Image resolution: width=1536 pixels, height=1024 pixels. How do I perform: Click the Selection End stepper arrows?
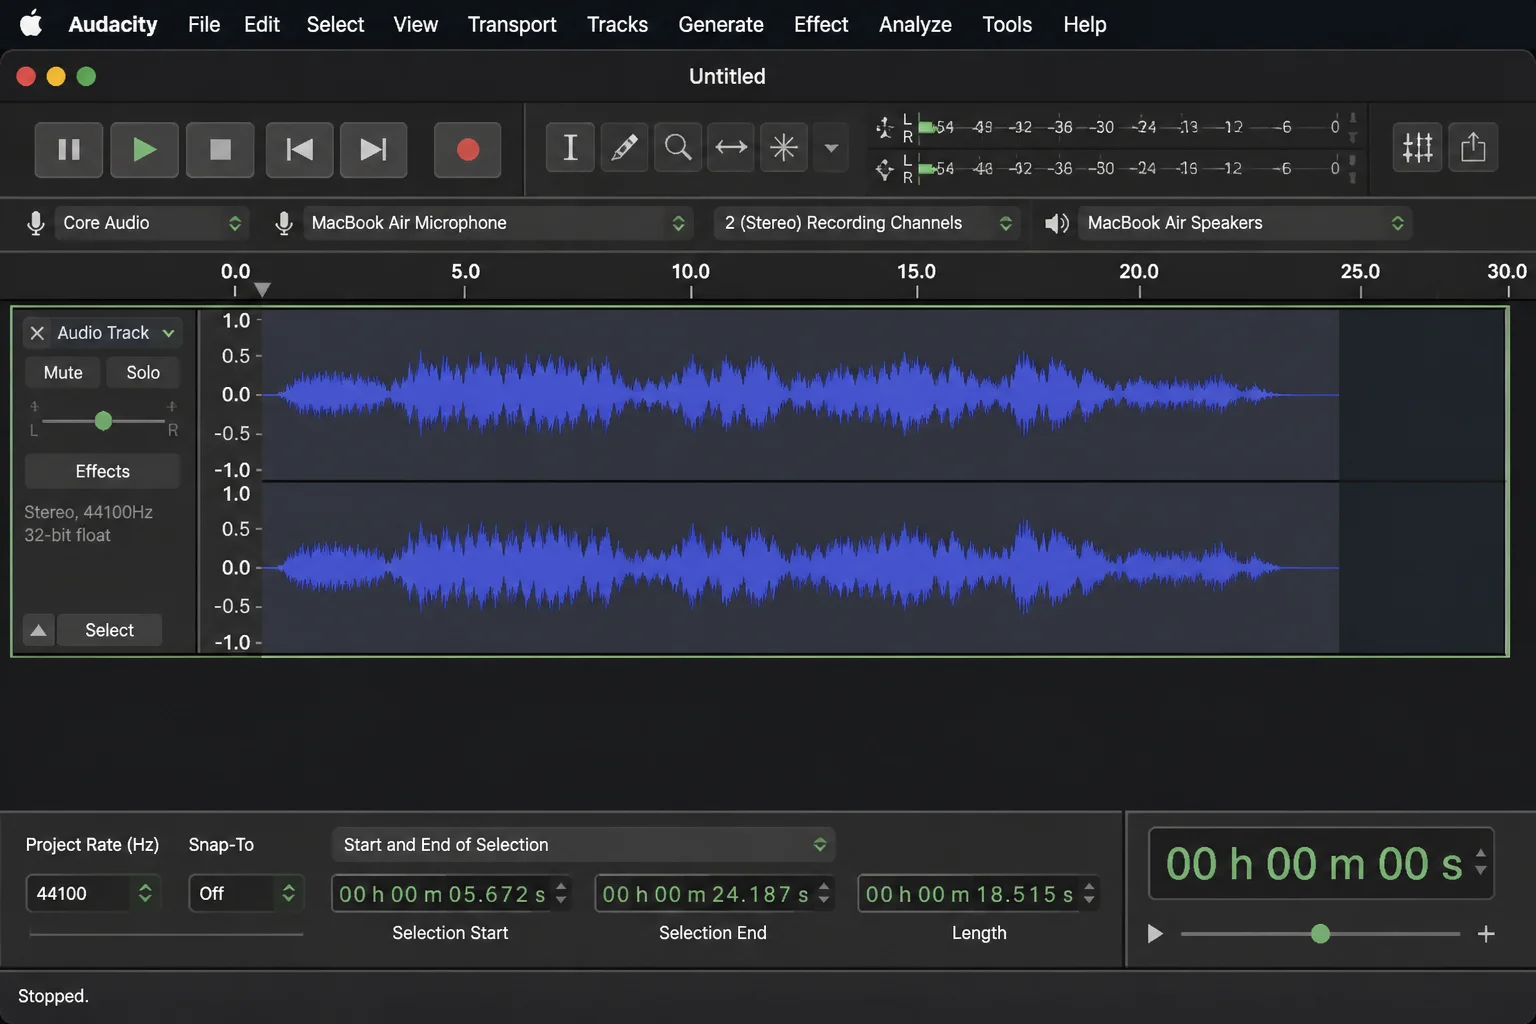[x=824, y=893]
